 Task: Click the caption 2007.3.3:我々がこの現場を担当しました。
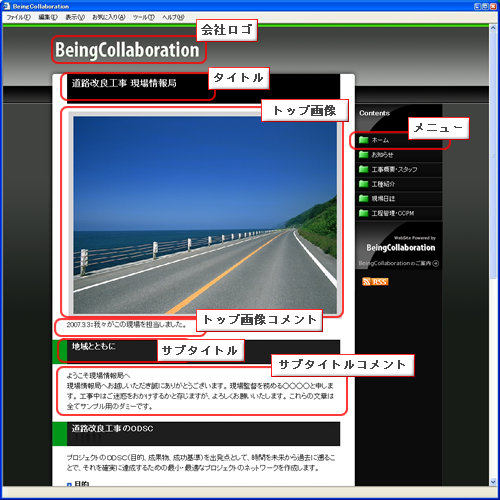click(127, 324)
